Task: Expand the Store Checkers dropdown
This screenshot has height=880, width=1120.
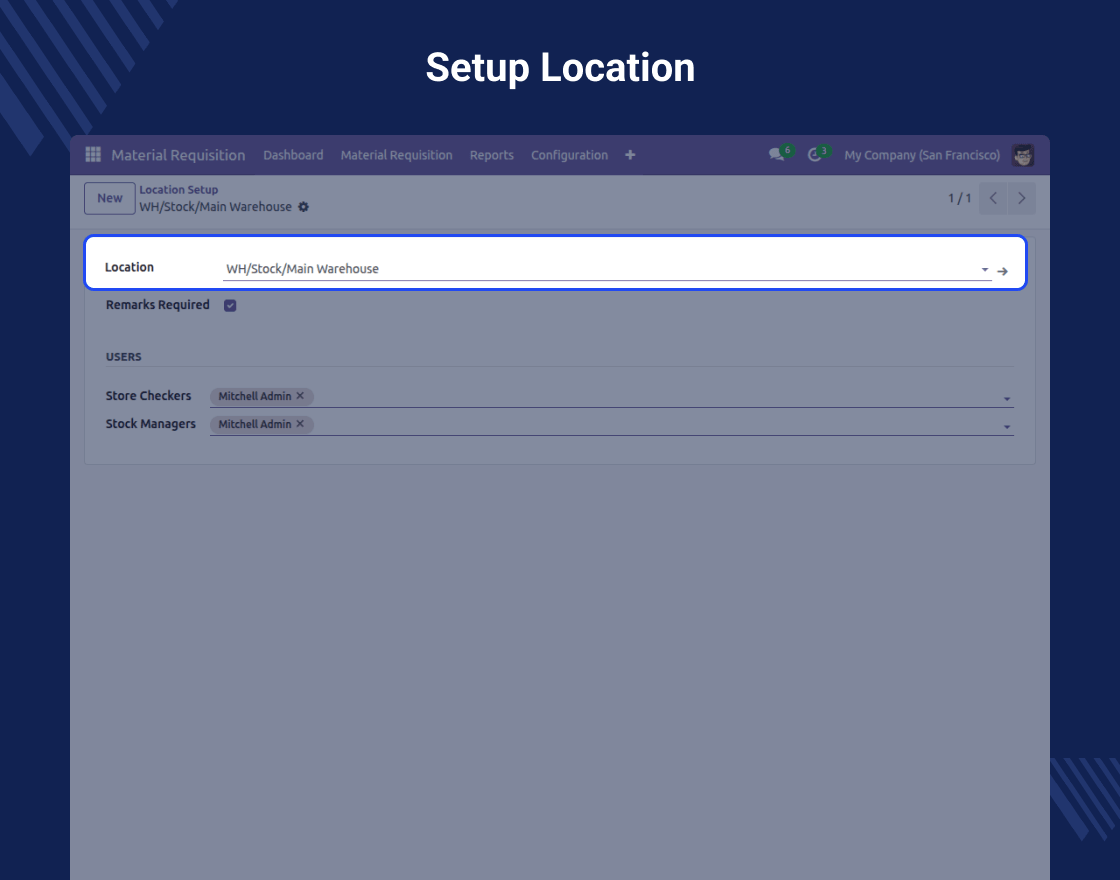Action: 1006,399
